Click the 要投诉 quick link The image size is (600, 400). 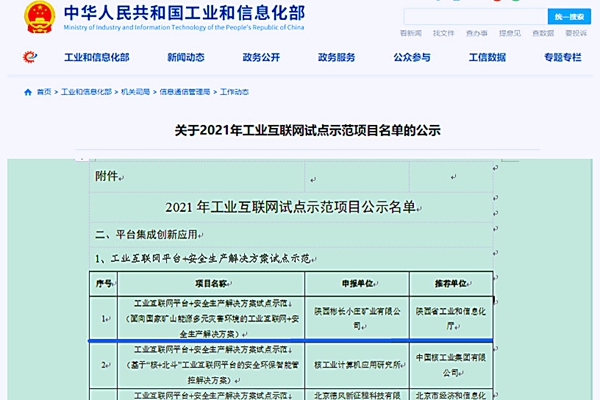click(x=576, y=33)
